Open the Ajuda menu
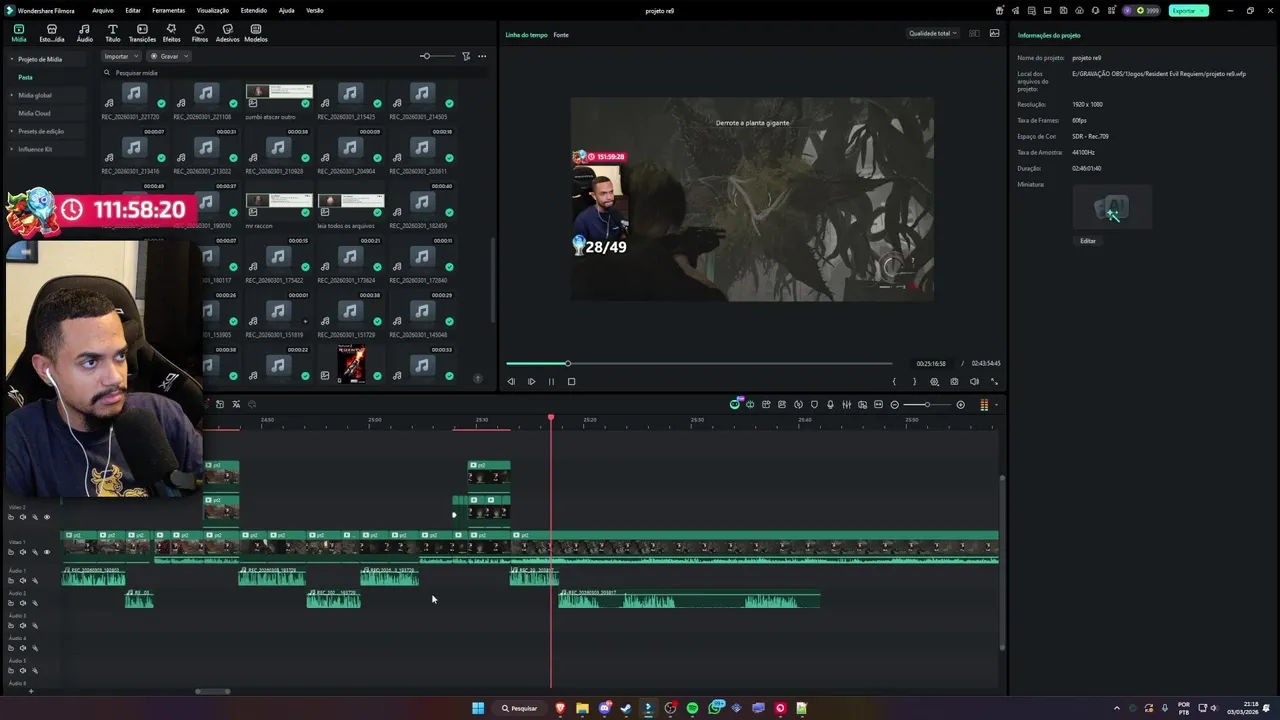The height and width of the screenshot is (720, 1280). (286, 10)
